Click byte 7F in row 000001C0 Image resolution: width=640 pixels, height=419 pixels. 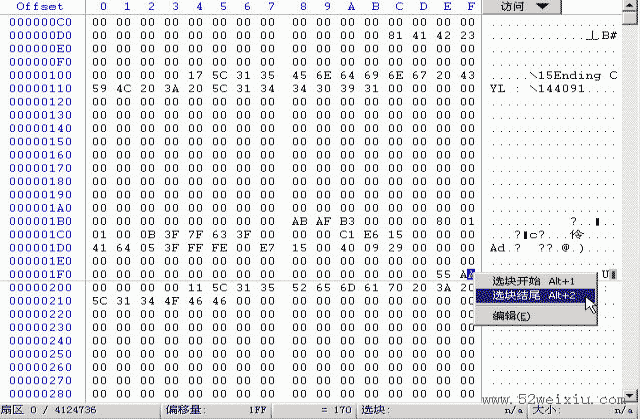coord(196,235)
